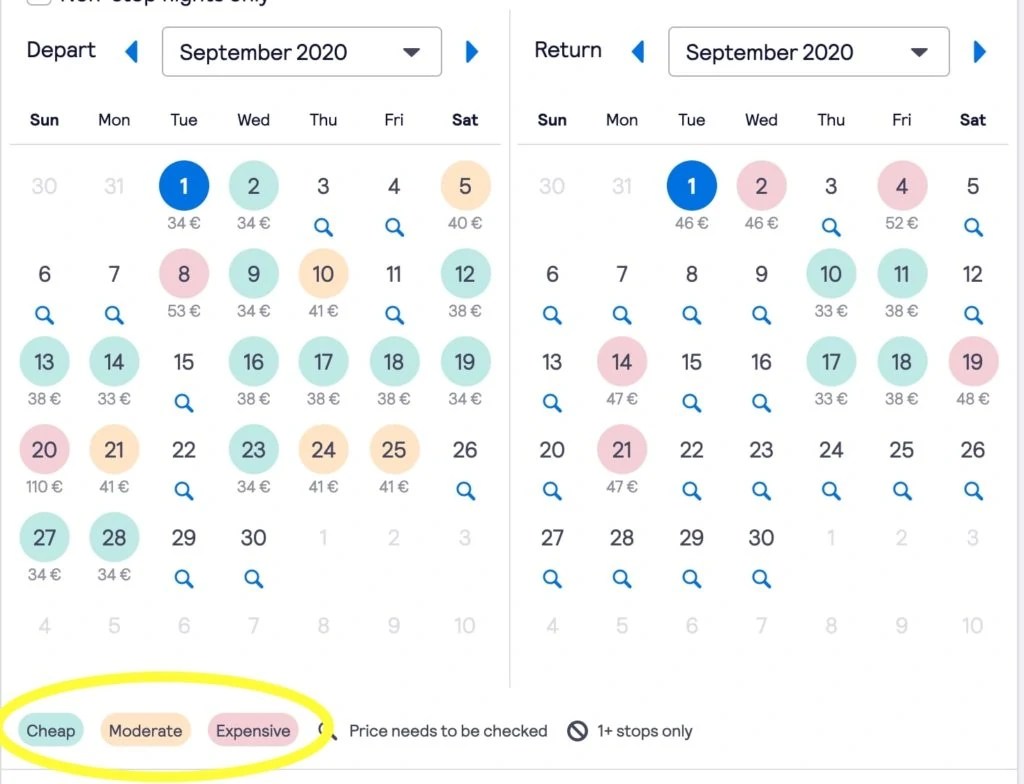This screenshot has height=784, width=1024.
Task: Check return price for September 22
Action: coord(691,491)
